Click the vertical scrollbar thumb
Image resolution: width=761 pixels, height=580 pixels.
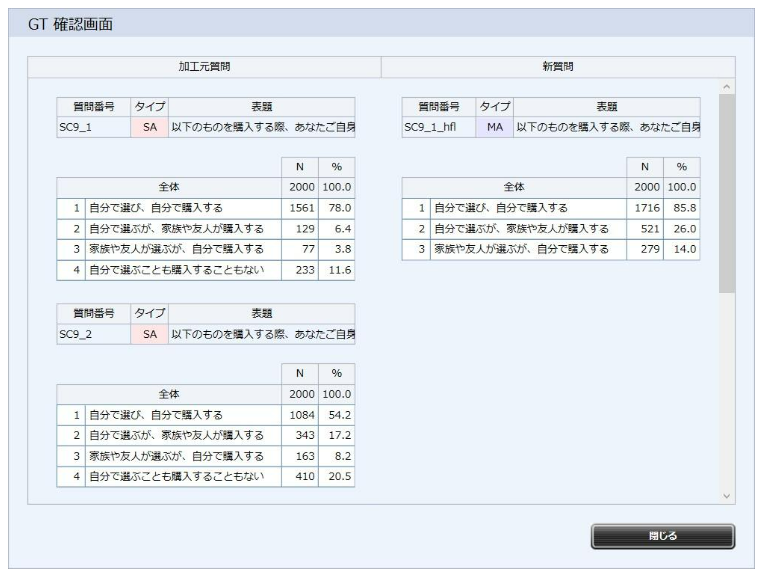pyautogui.click(x=727, y=193)
